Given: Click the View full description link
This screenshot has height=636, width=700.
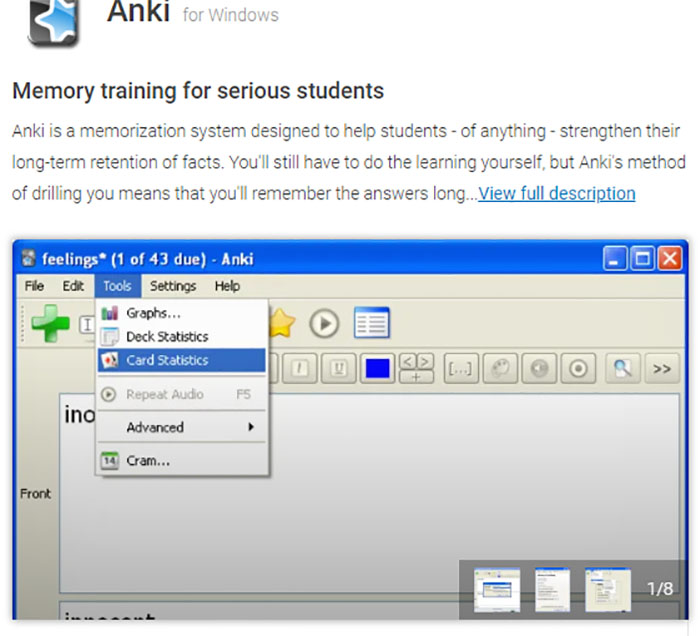Looking at the screenshot, I should coord(556,193).
